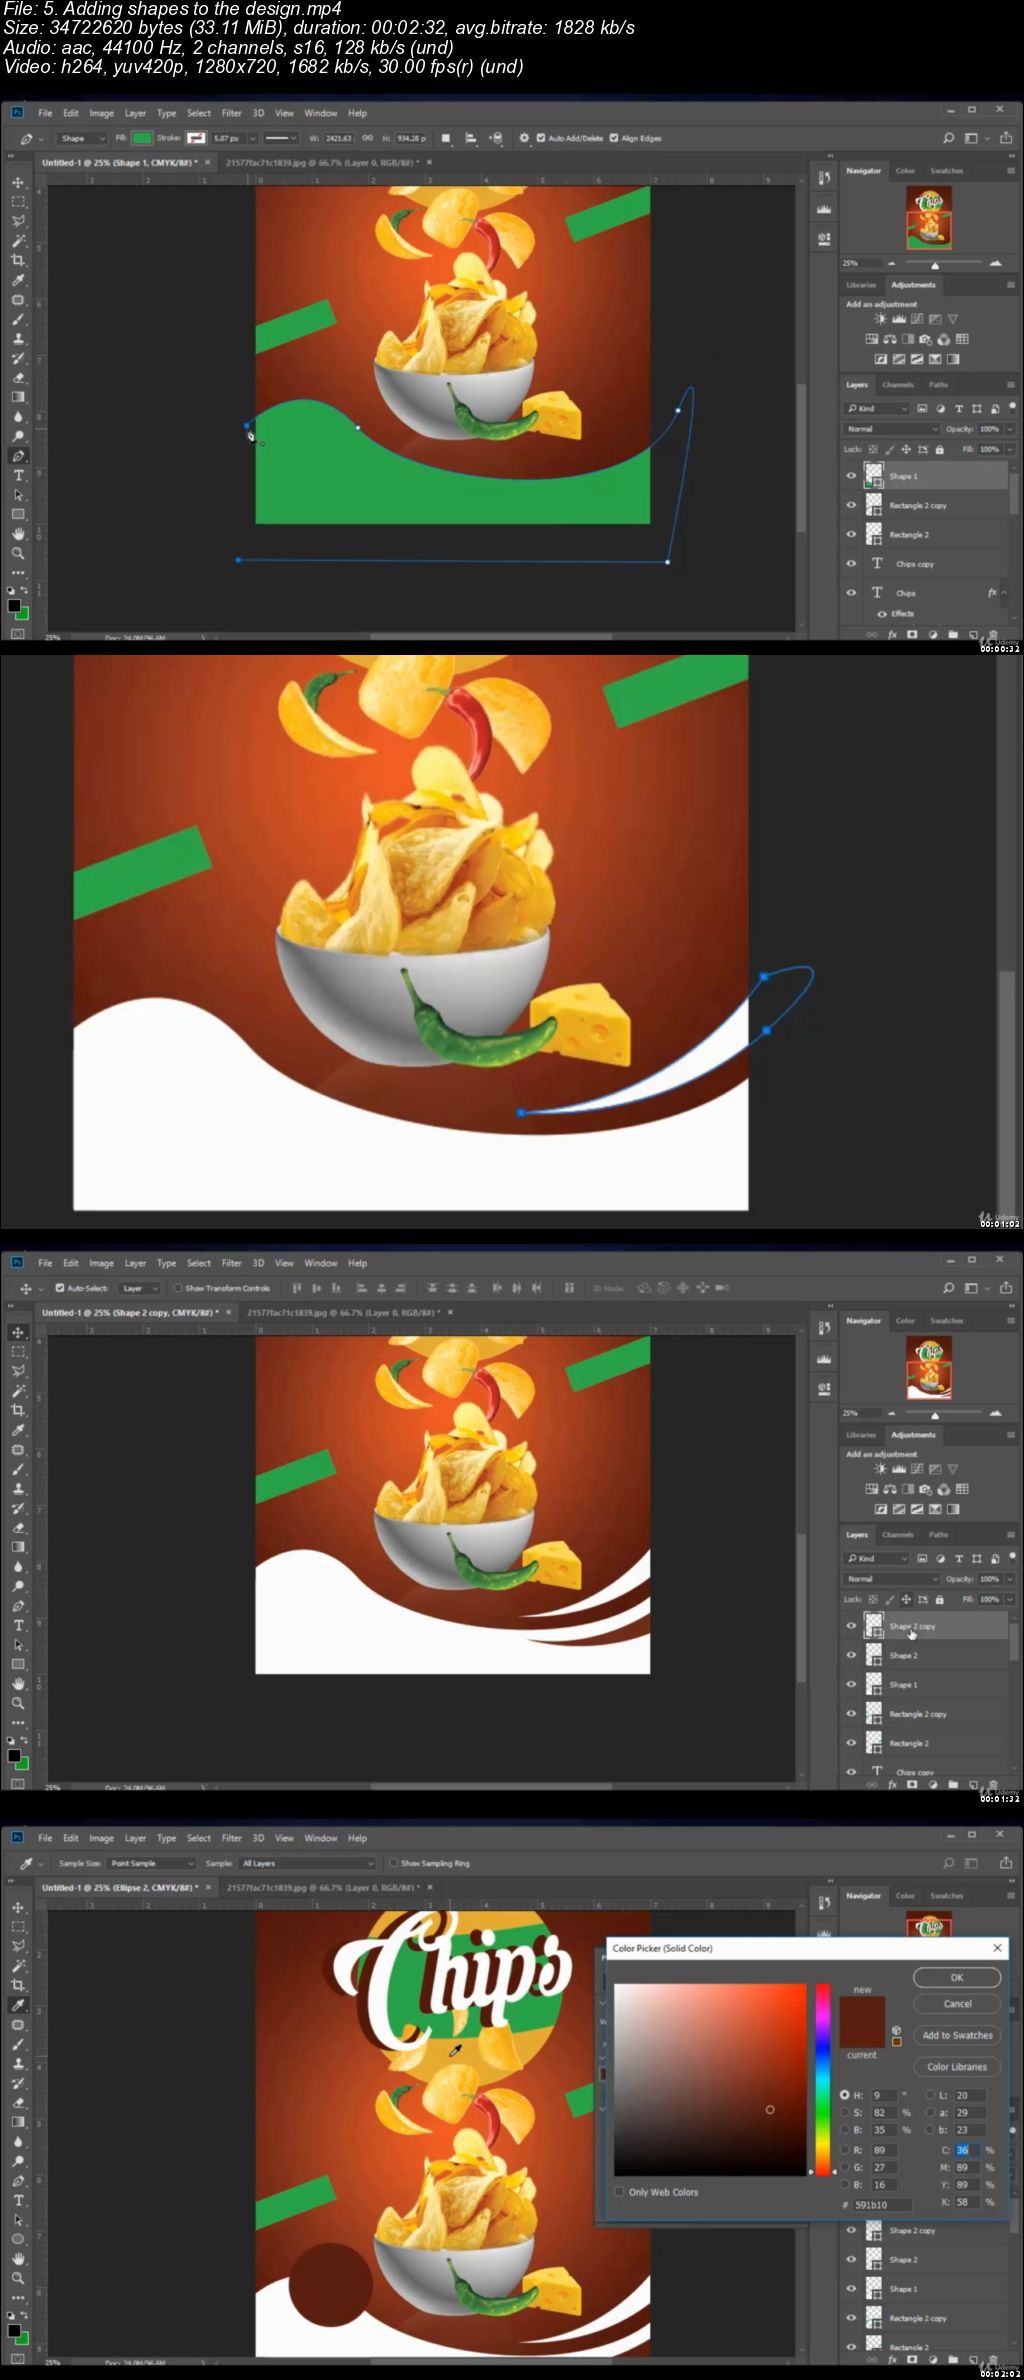Click Navigator thumbnail in Shape 2 copy frame

pos(928,1367)
